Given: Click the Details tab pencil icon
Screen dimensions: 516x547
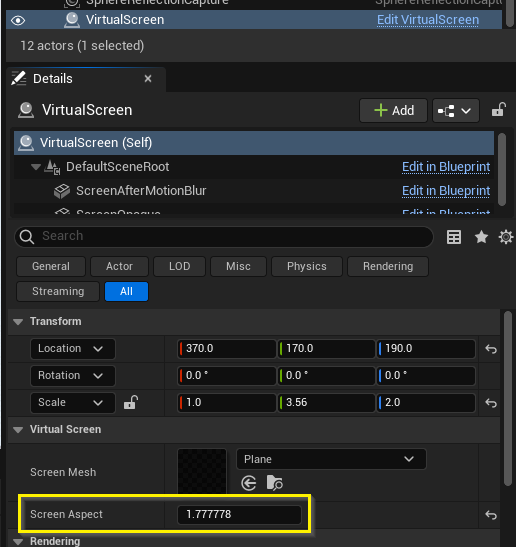Looking at the screenshot, I should 18,78.
